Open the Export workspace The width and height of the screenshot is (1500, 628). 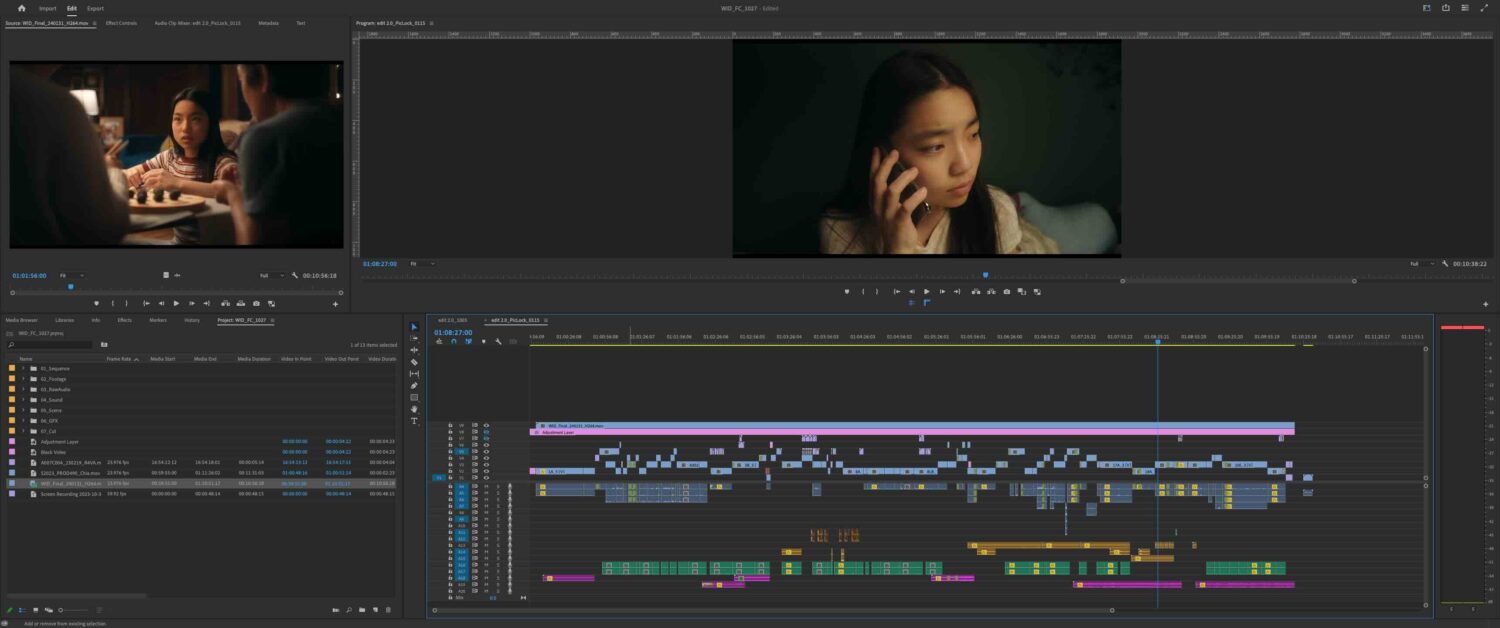[95, 8]
